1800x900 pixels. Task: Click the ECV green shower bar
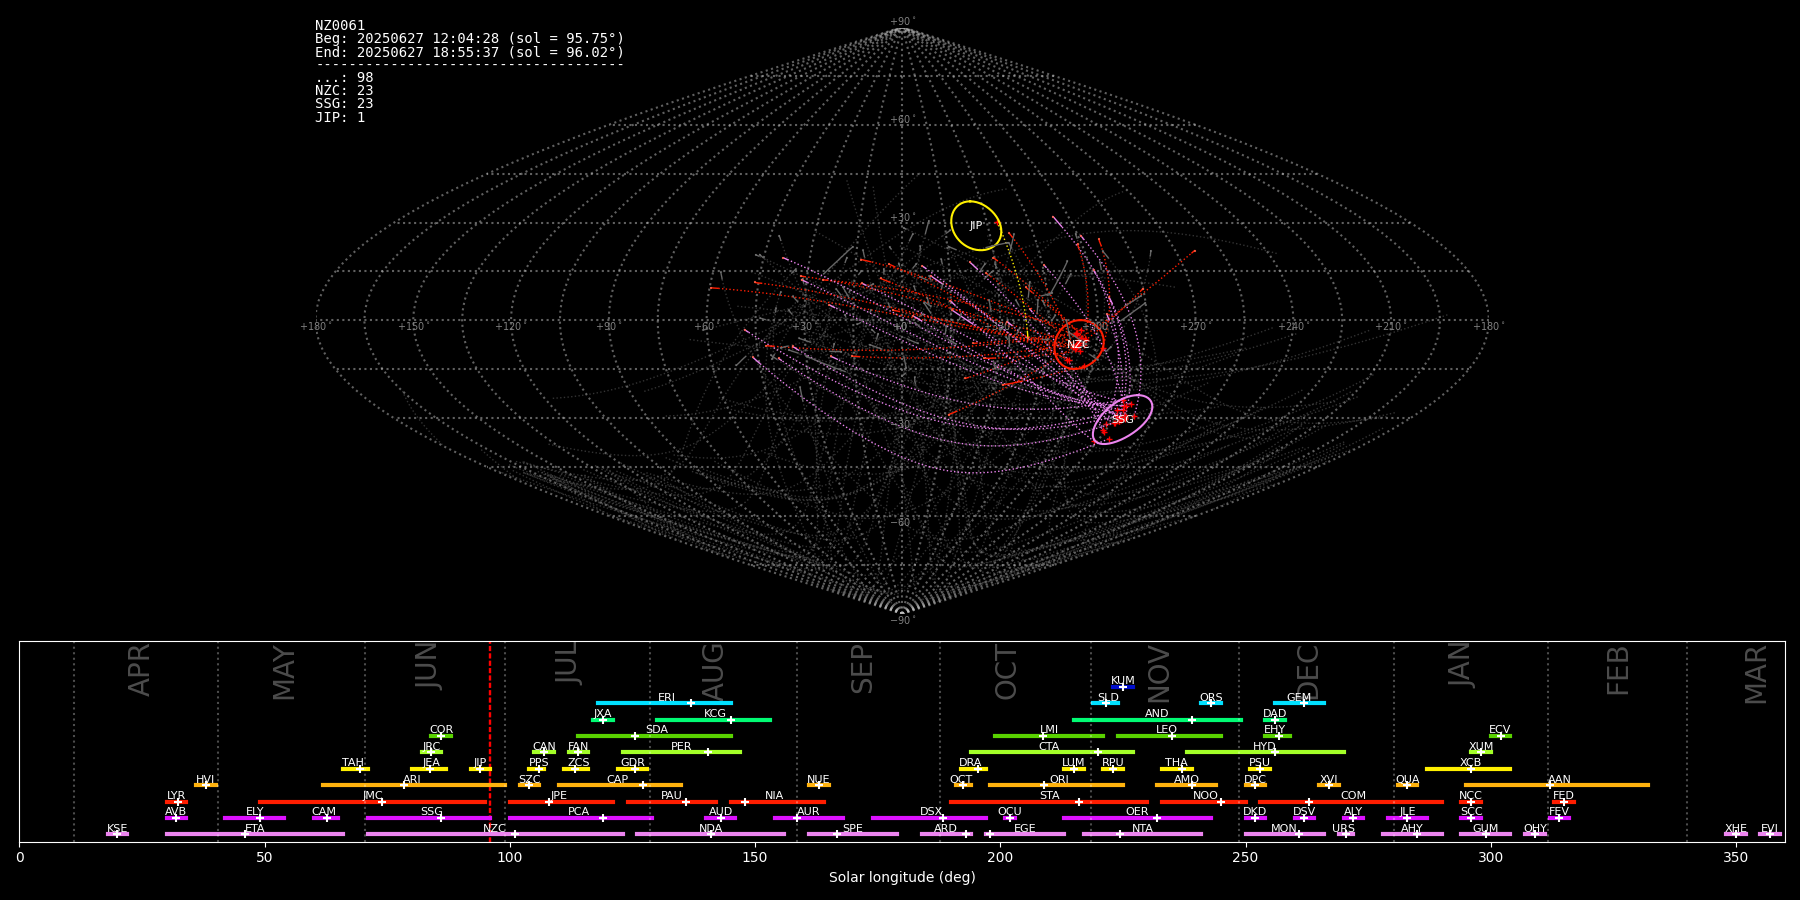coord(1500,736)
